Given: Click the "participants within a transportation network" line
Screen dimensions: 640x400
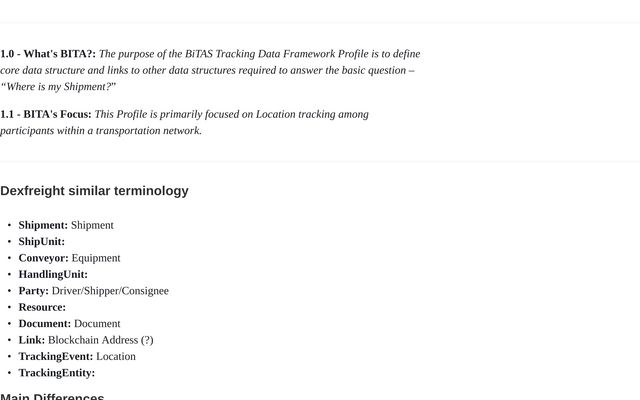Looking at the screenshot, I should [x=100, y=131].
